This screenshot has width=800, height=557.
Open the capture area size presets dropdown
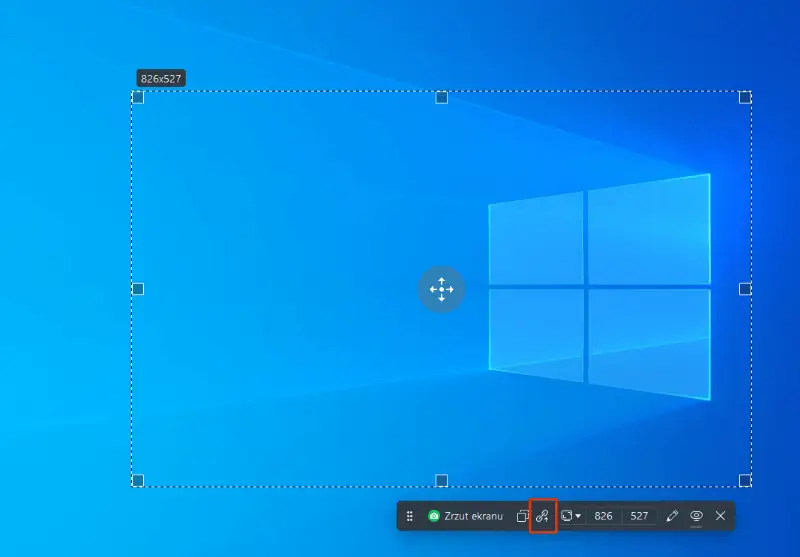pos(570,516)
